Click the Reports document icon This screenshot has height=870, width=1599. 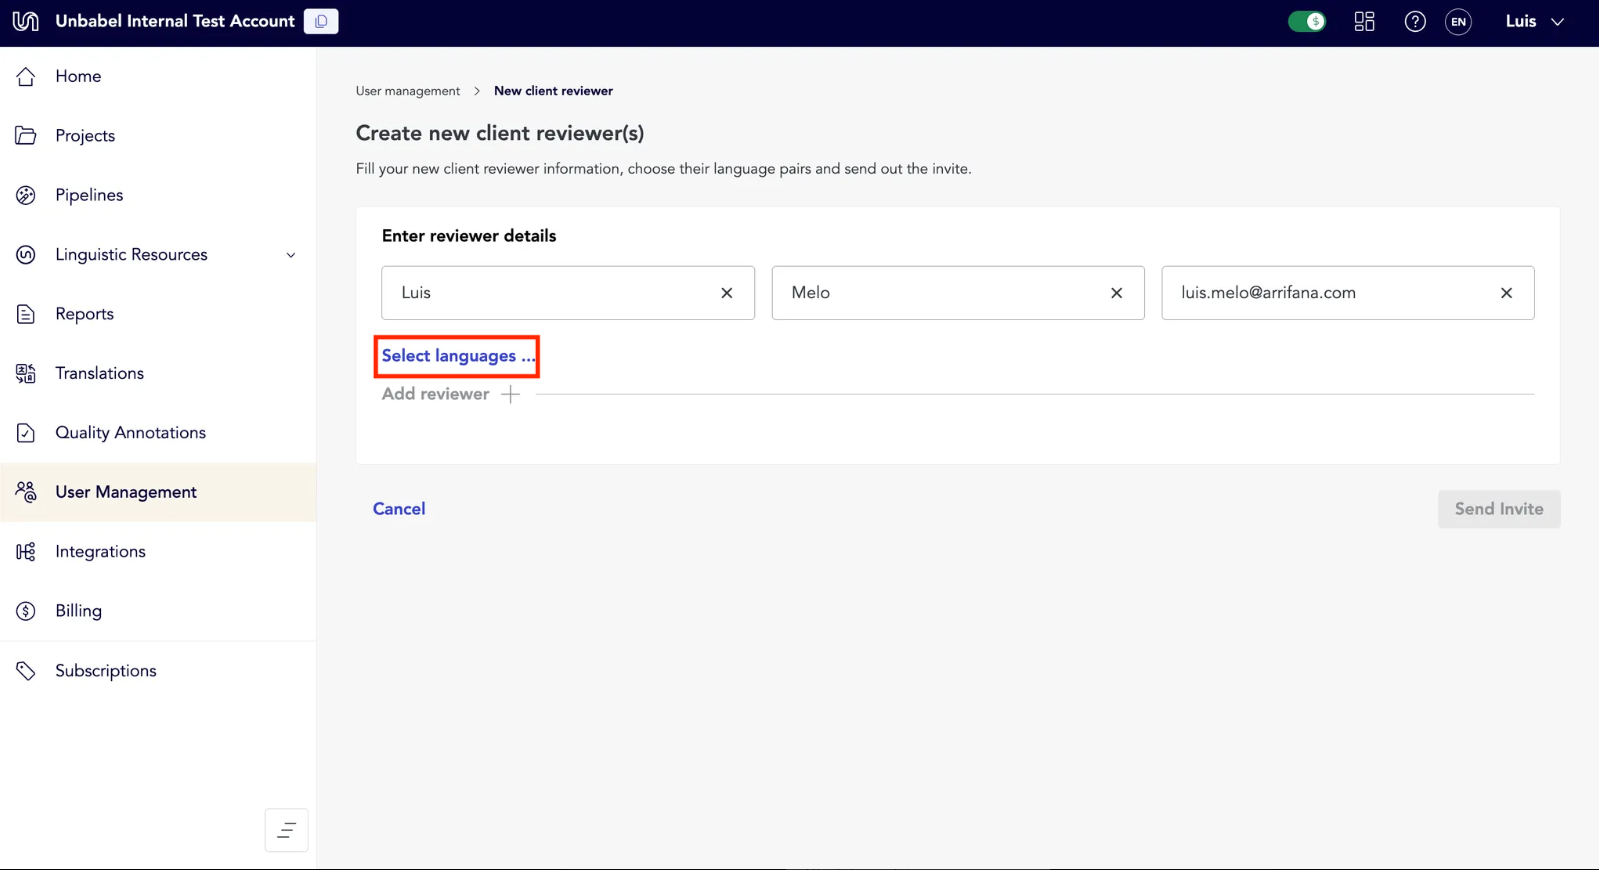point(26,314)
